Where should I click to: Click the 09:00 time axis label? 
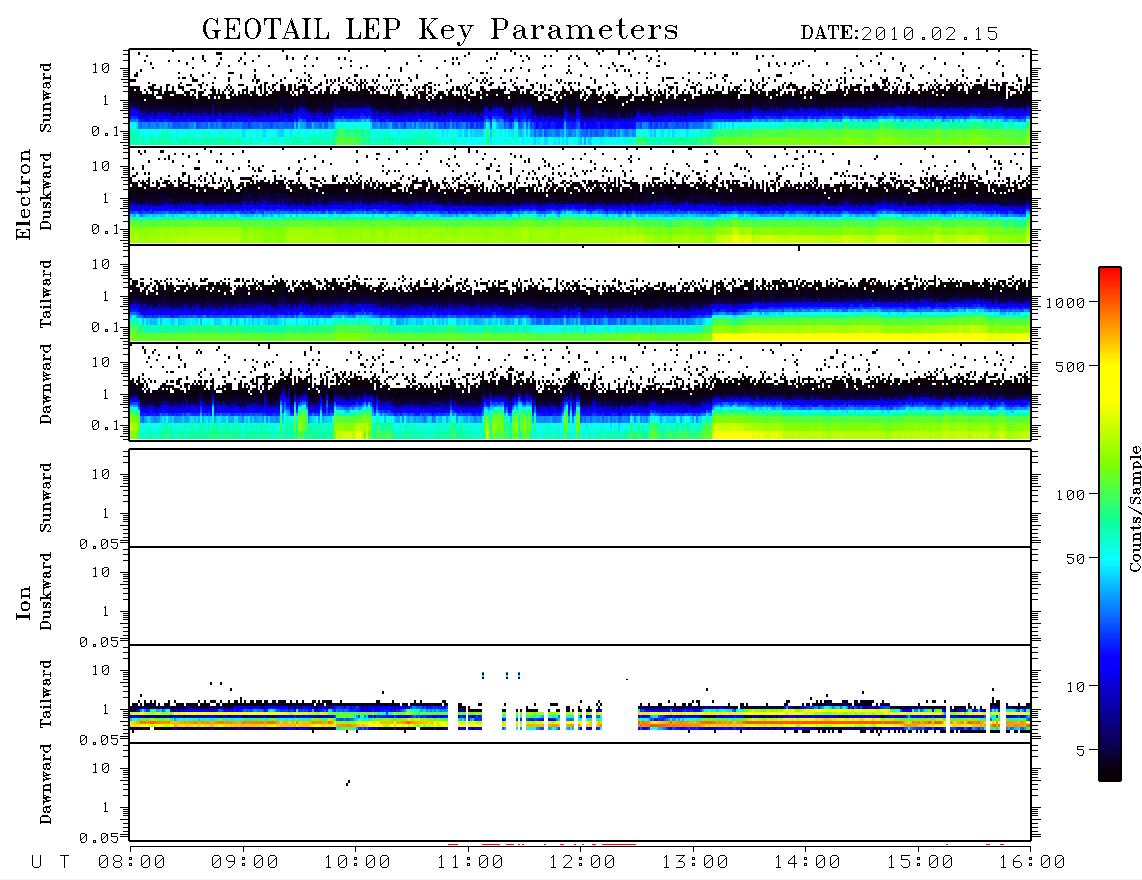[x=245, y=863]
